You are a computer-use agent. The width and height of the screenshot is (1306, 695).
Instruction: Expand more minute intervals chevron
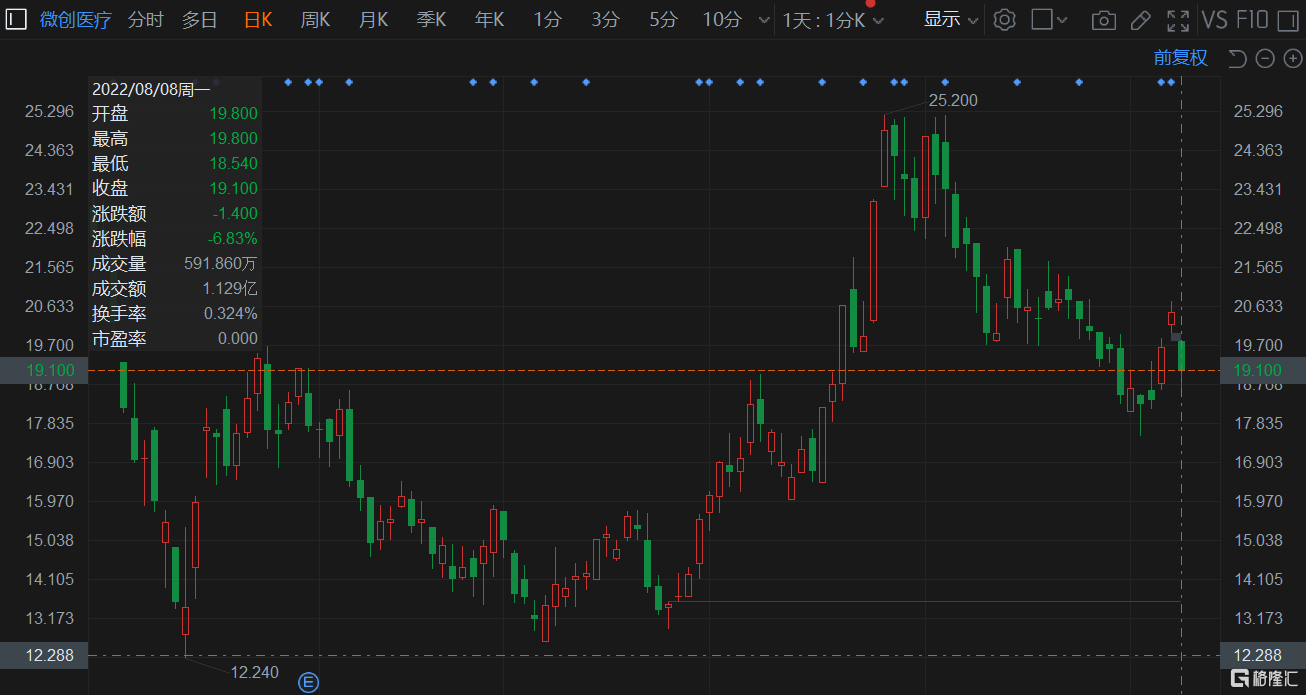pos(765,20)
